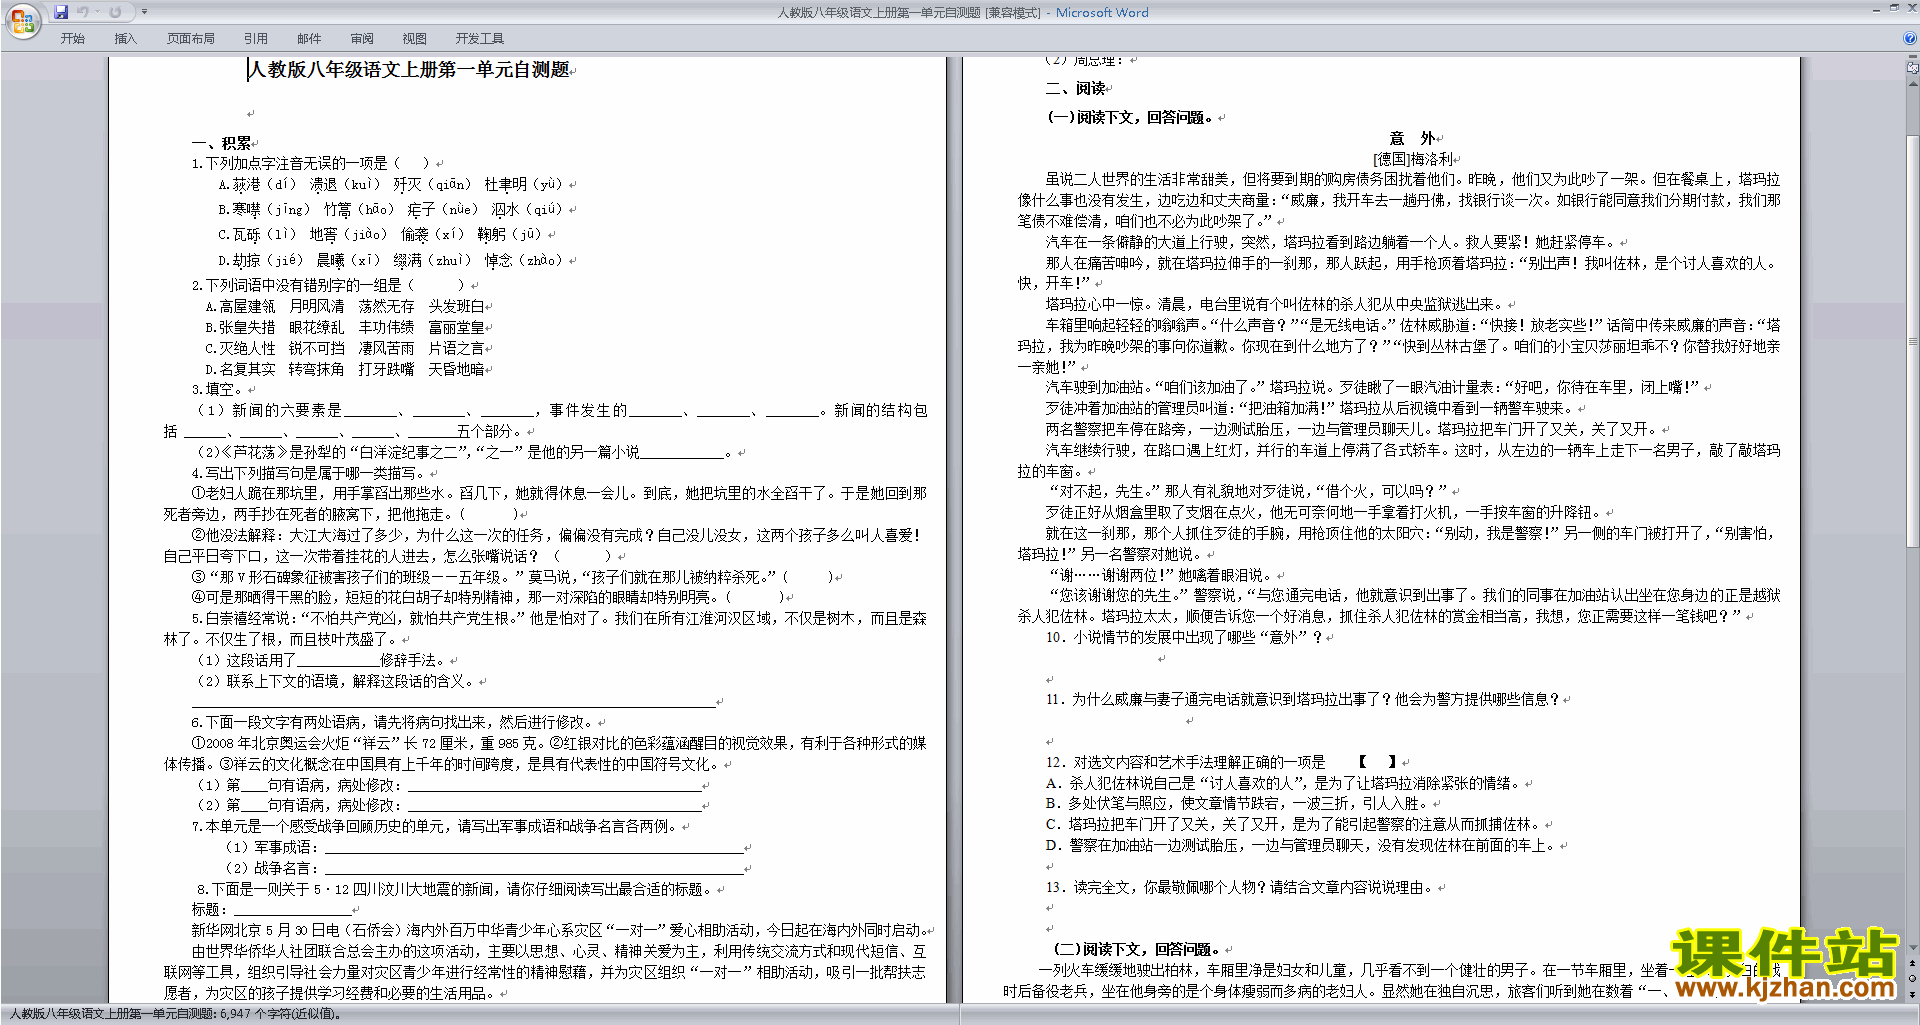
Task: Click the Select Browse Object circle button
Action: click(x=1912, y=979)
